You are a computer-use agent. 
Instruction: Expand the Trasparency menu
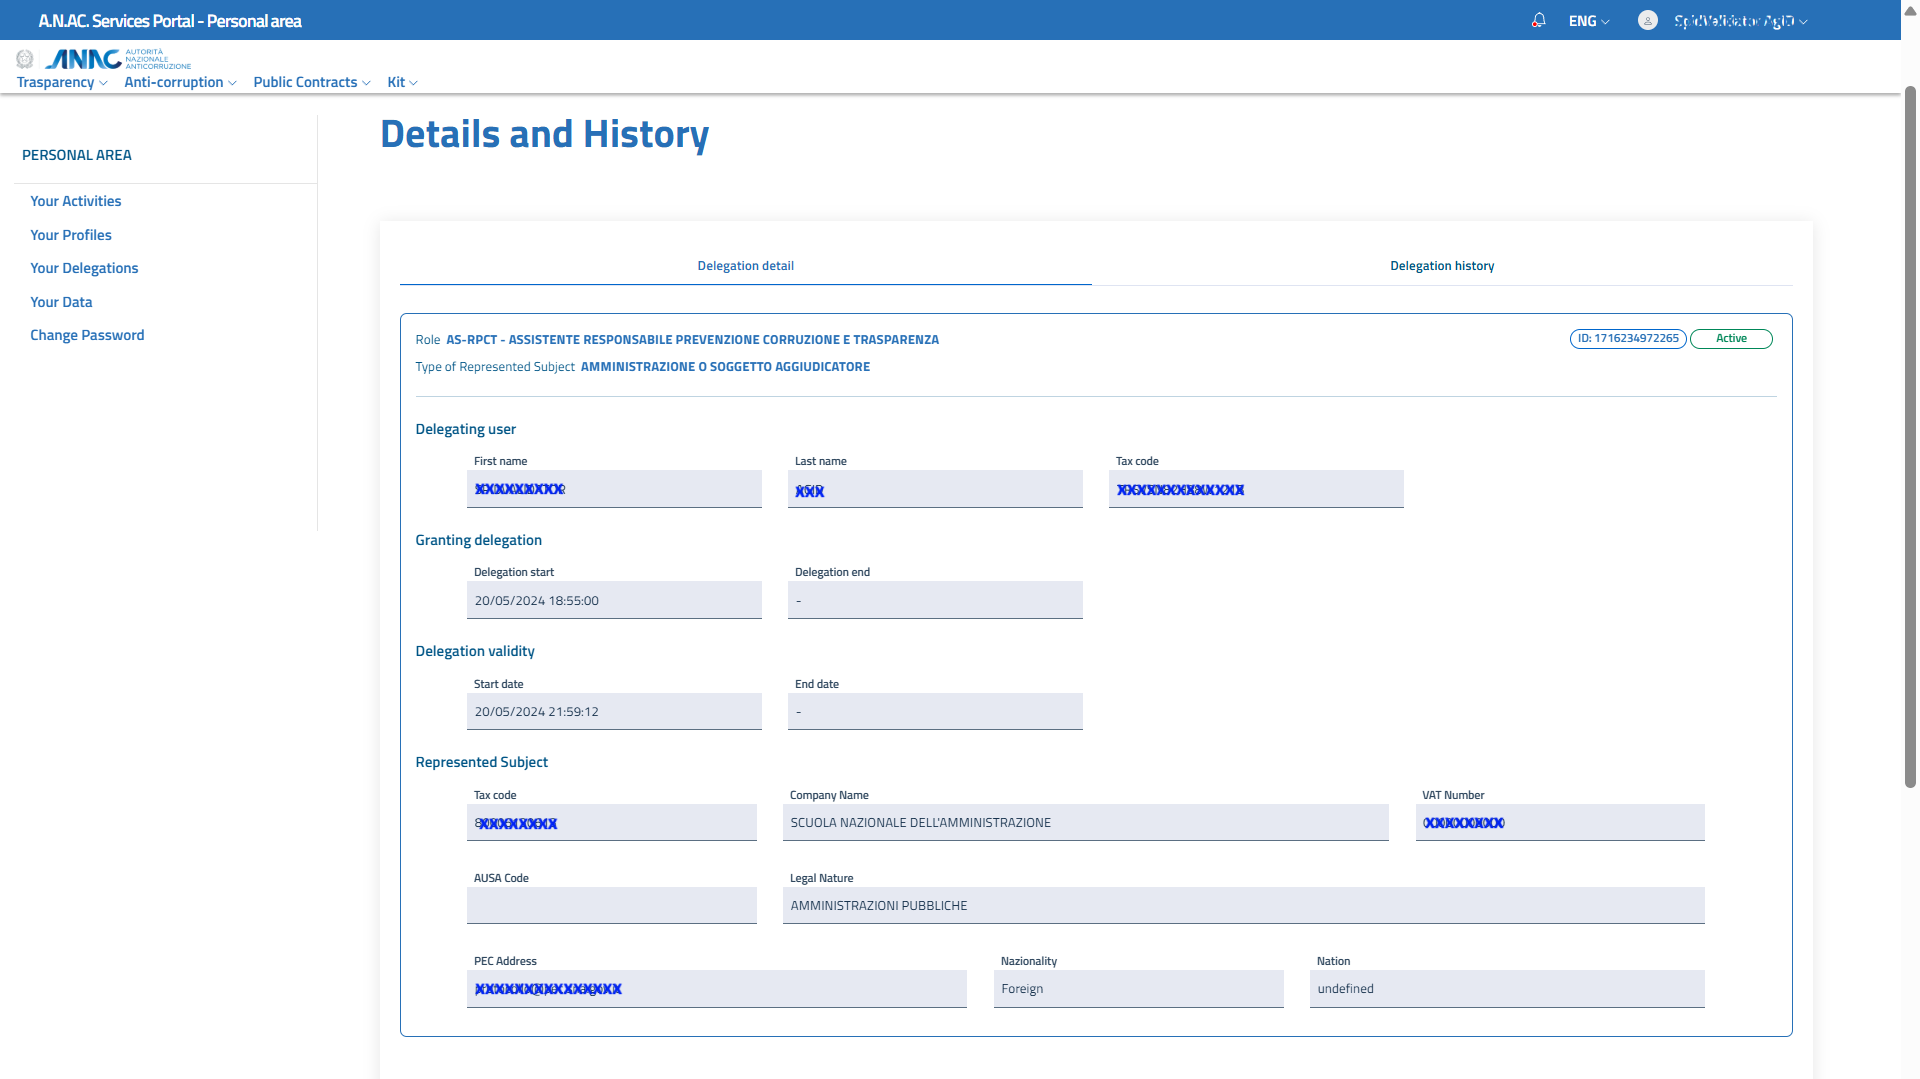point(62,82)
